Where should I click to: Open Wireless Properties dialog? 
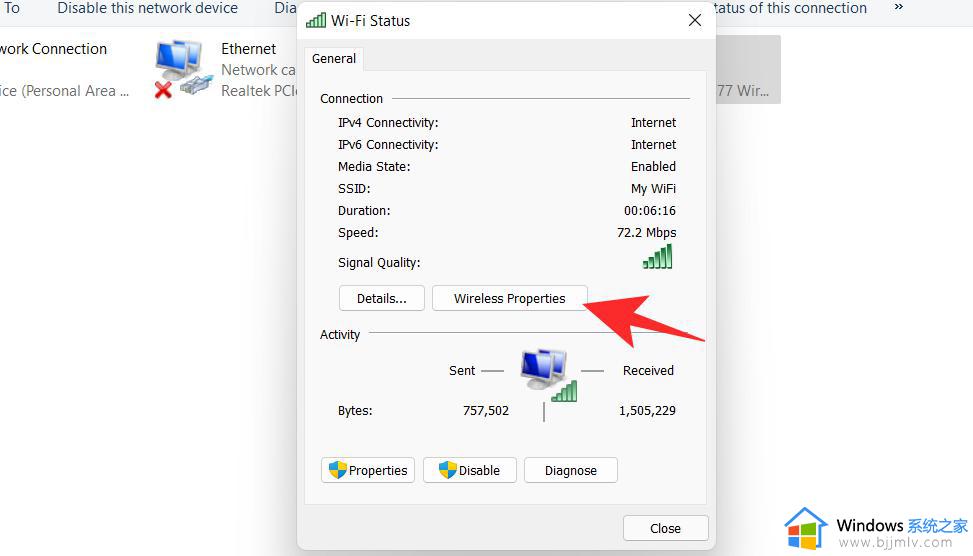pos(509,298)
